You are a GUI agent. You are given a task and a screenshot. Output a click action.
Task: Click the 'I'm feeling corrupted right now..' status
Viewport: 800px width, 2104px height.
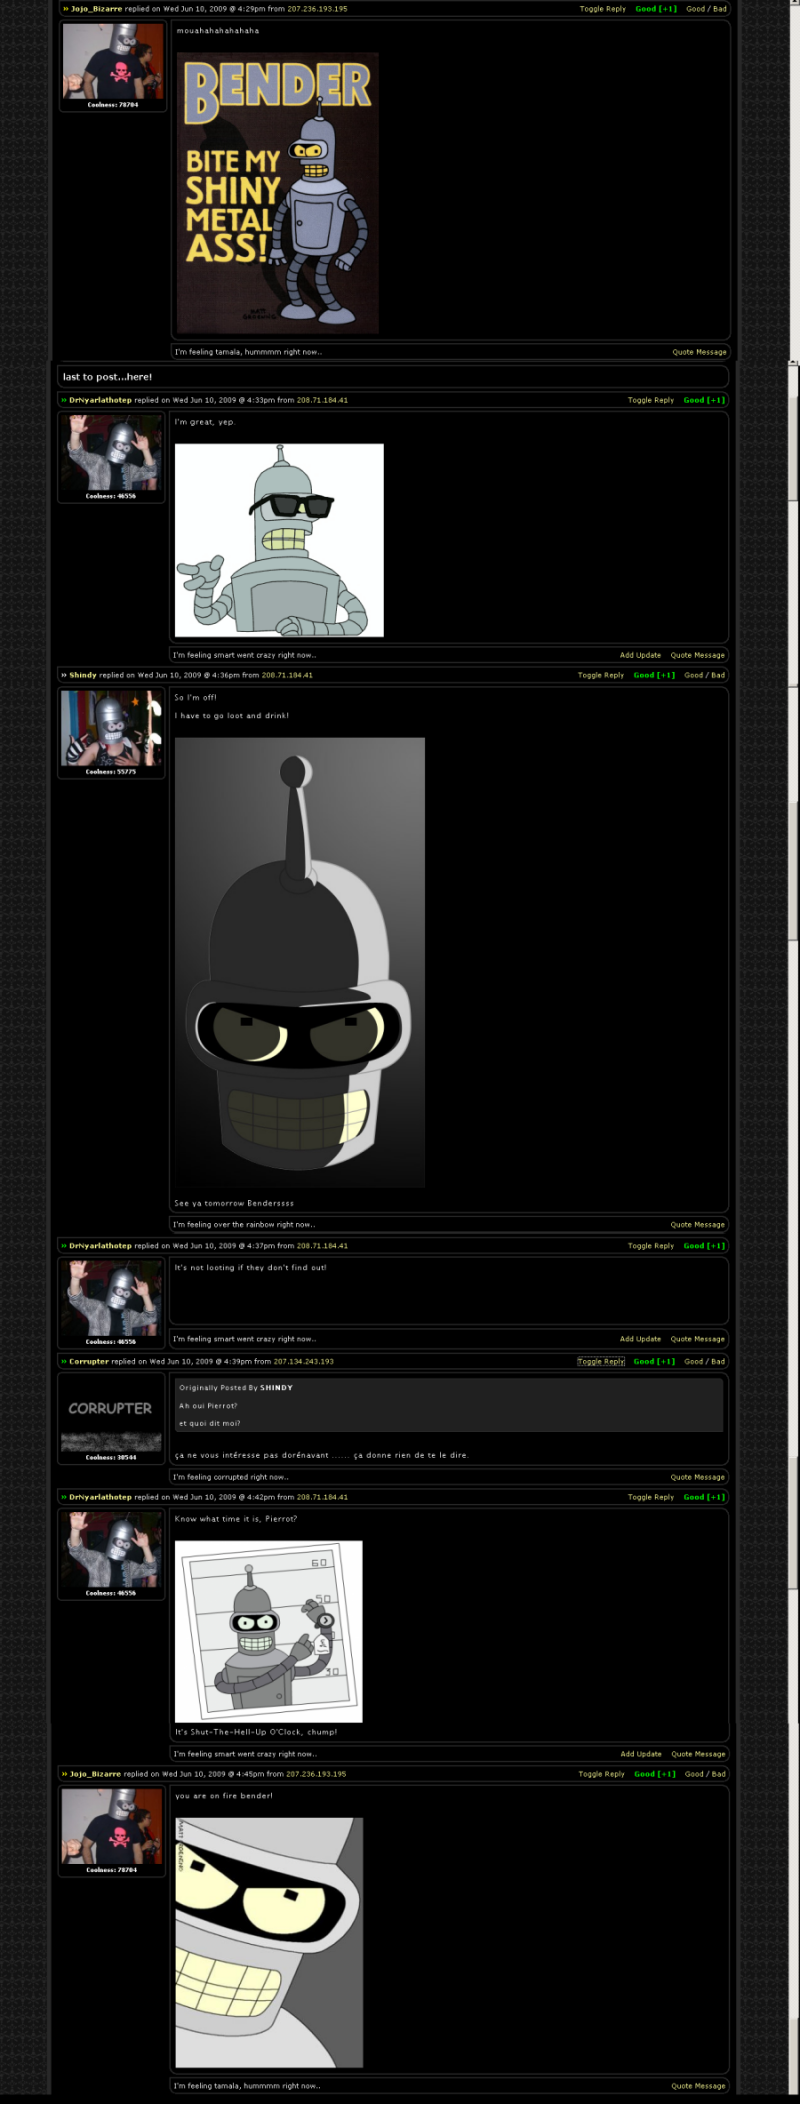coord(231,1477)
